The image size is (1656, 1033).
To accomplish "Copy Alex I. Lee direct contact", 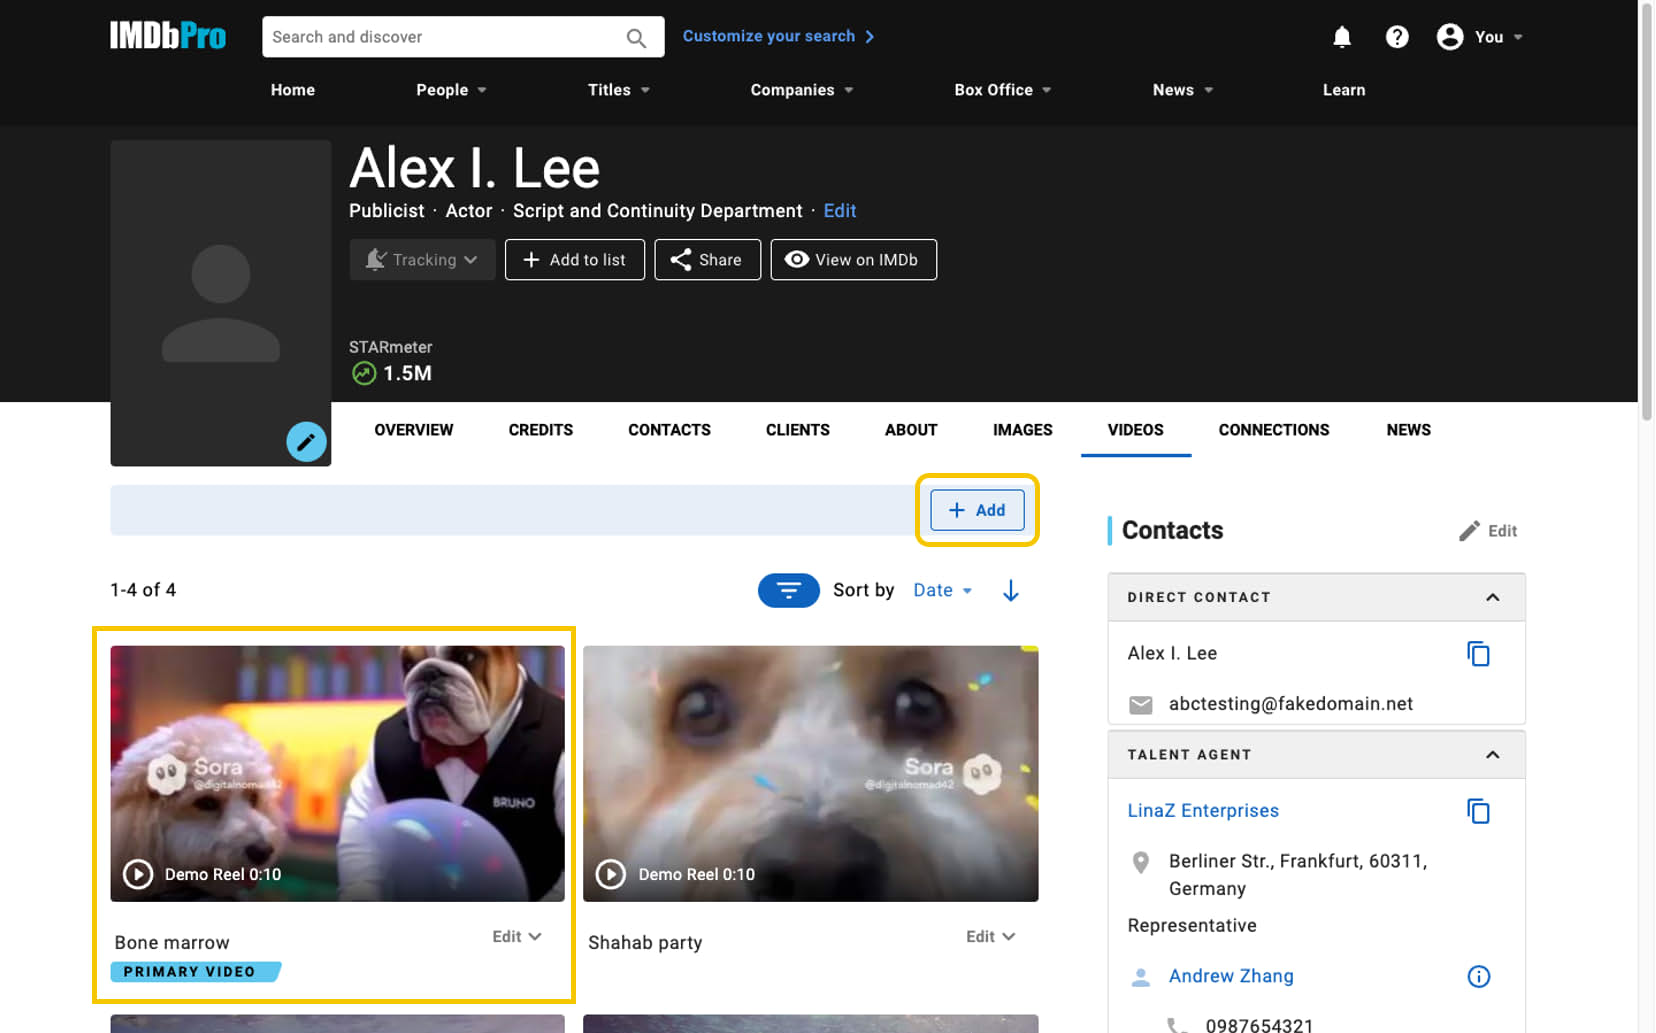I will 1478,654.
